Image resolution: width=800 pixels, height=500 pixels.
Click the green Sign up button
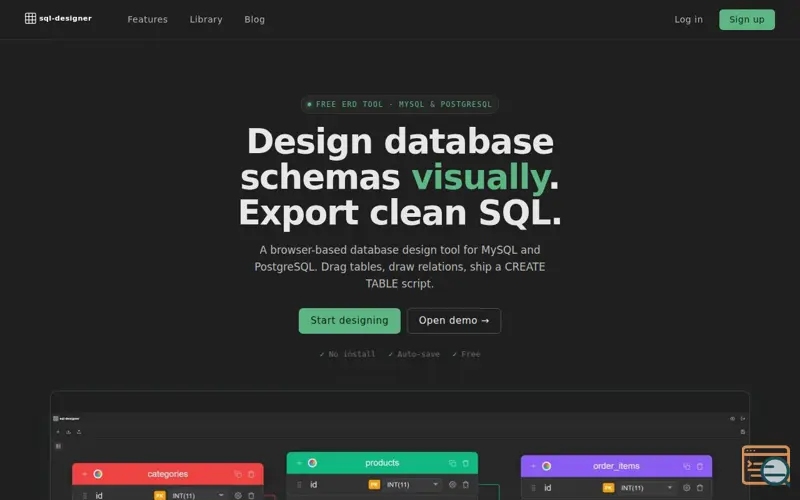coord(746,19)
